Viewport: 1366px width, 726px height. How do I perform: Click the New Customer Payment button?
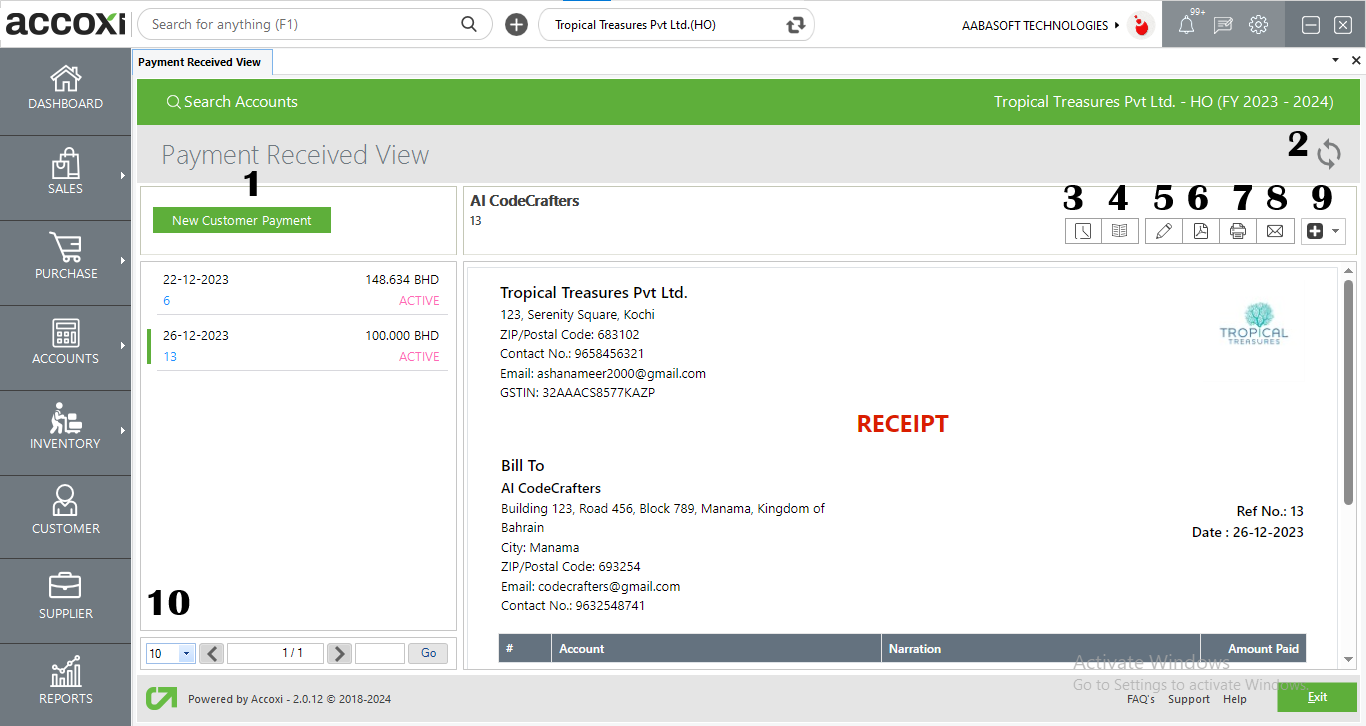click(x=241, y=218)
